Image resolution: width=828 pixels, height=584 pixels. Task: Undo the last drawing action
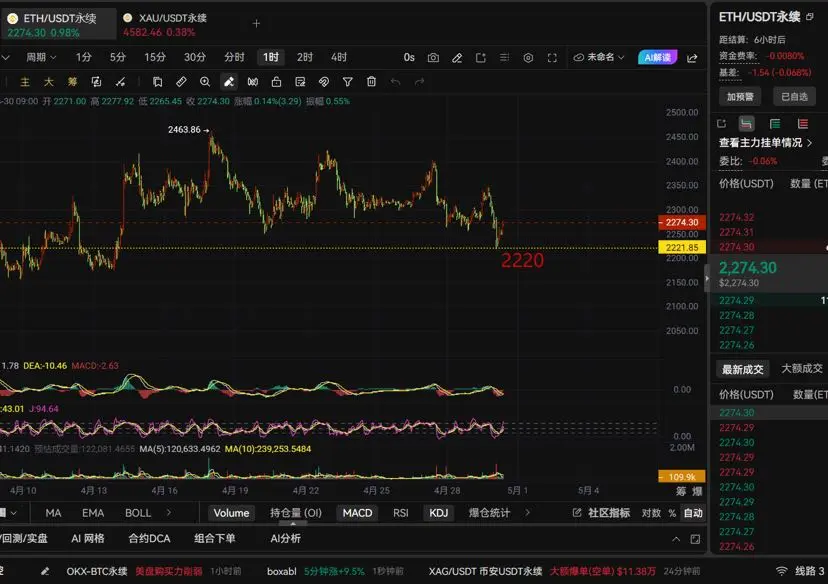tap(395, 81)
